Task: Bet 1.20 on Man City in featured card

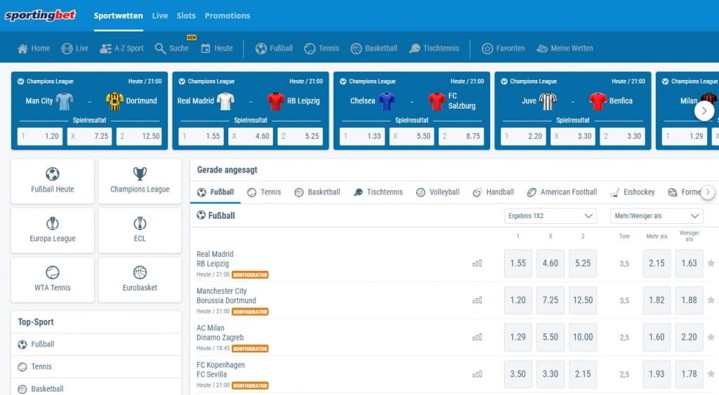Action: tap(40, 136)
